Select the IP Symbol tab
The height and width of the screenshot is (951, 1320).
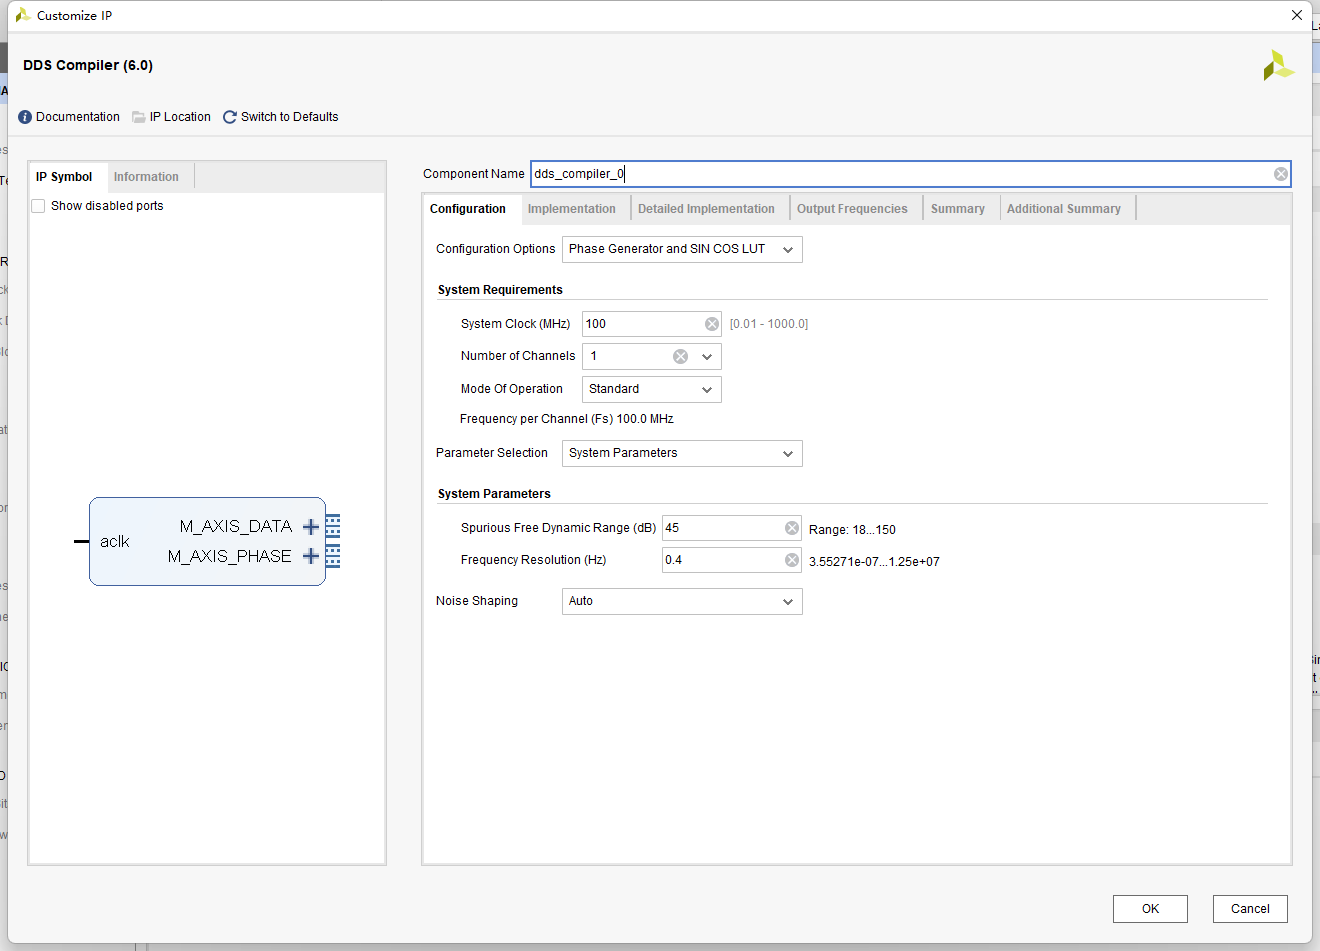coord(65,177)
